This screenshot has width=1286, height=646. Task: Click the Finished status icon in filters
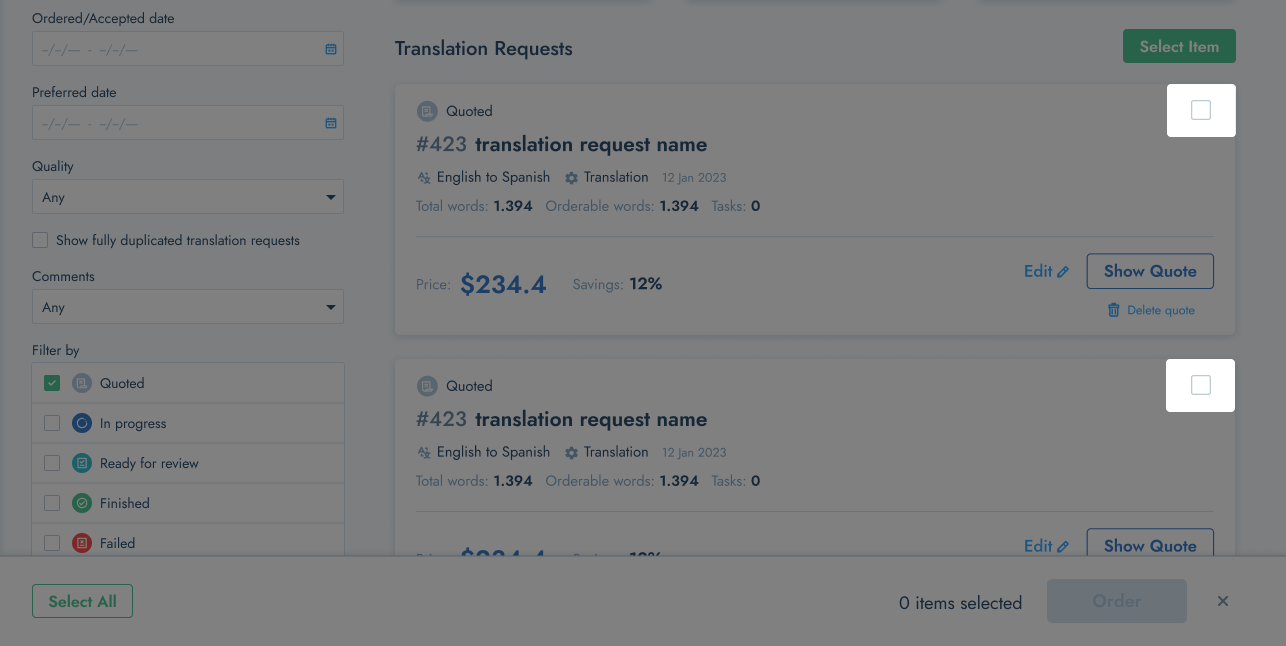coord(82,503)
